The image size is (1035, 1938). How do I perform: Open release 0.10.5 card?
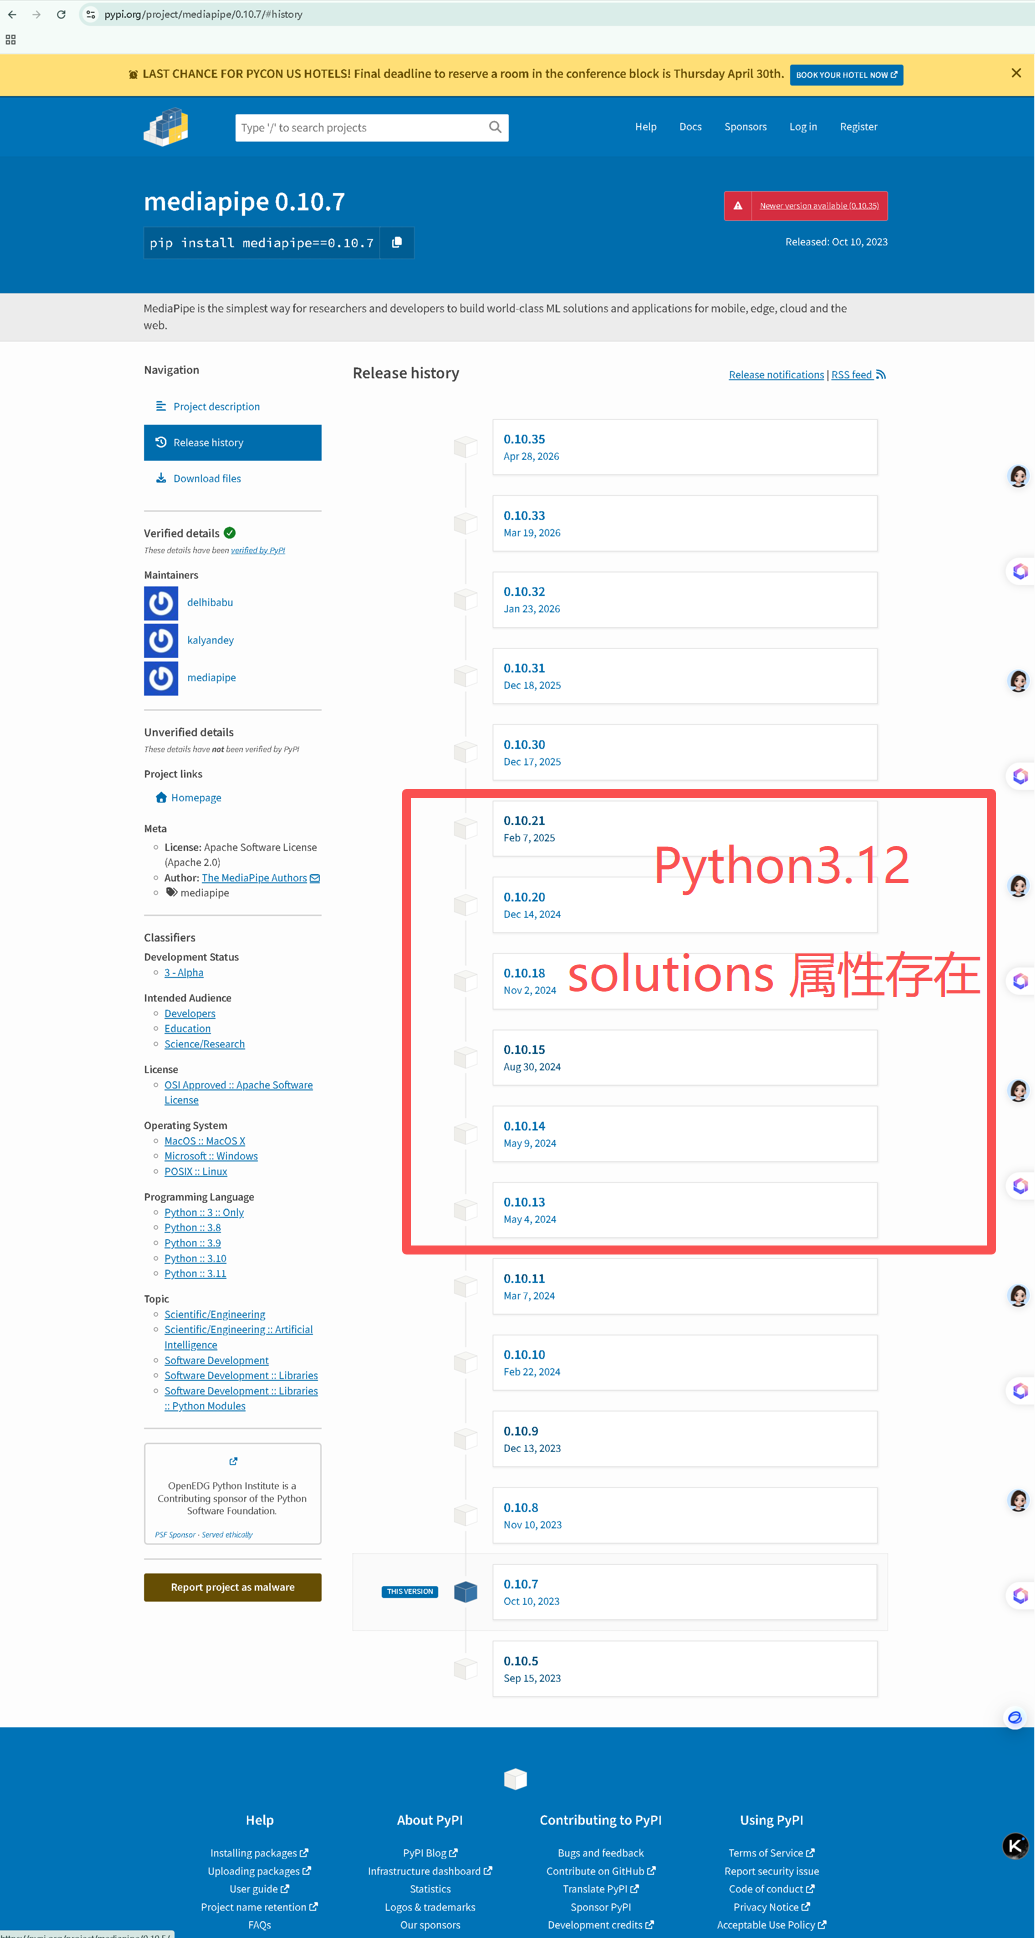point(685,1669)
